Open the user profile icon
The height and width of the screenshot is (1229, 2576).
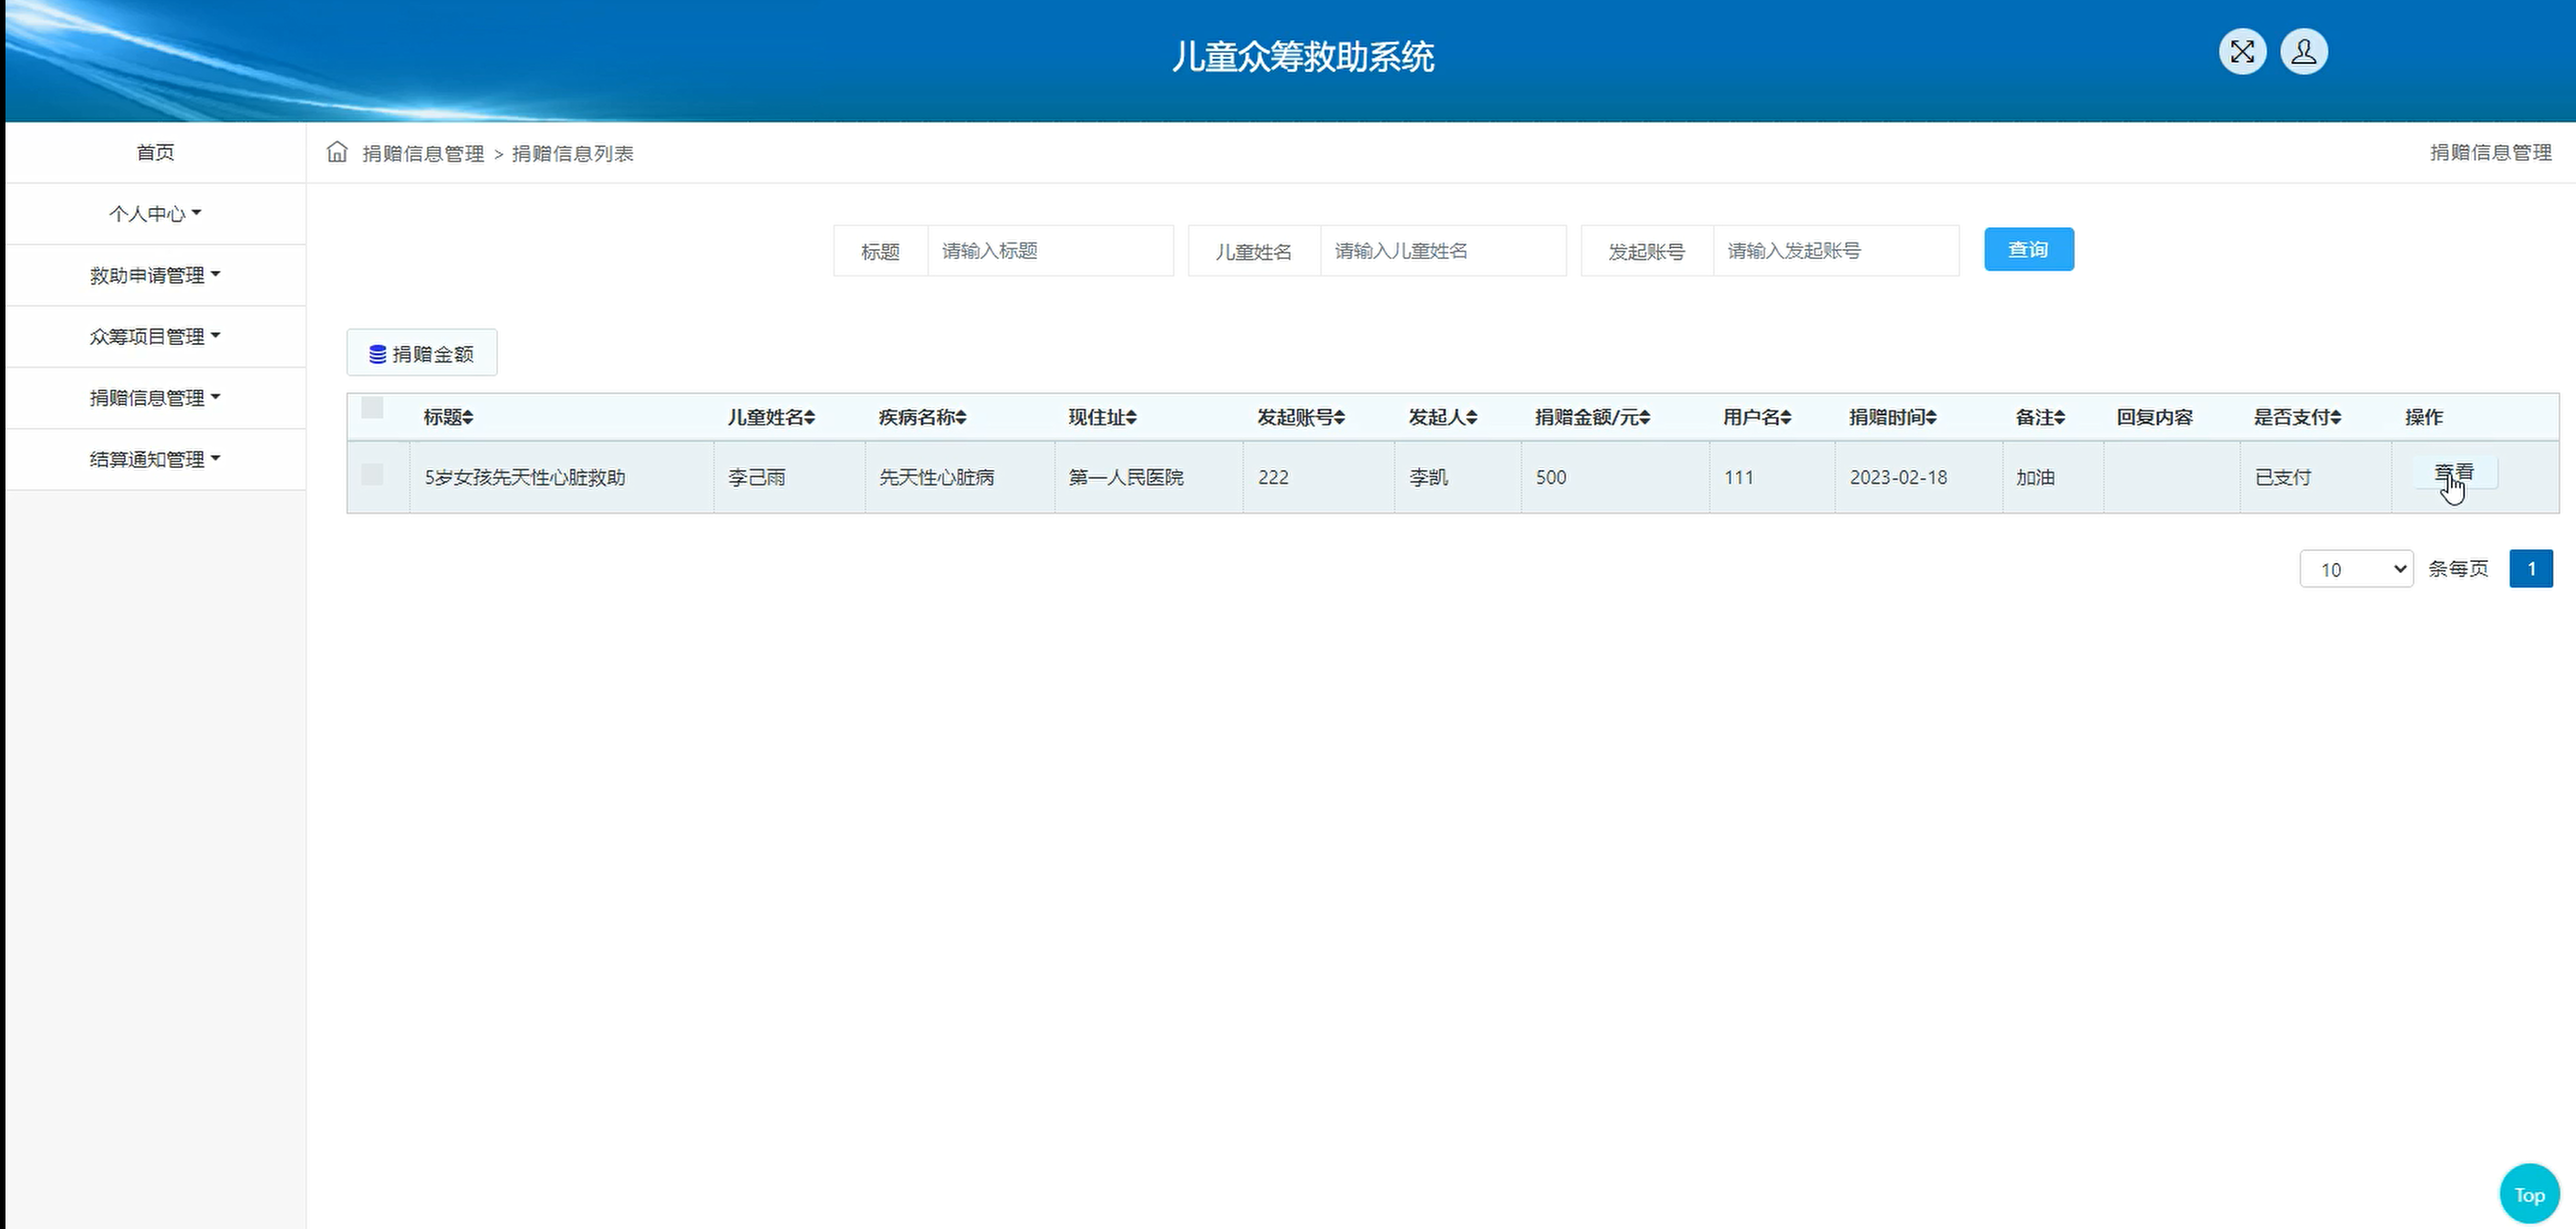(2304, 52)
